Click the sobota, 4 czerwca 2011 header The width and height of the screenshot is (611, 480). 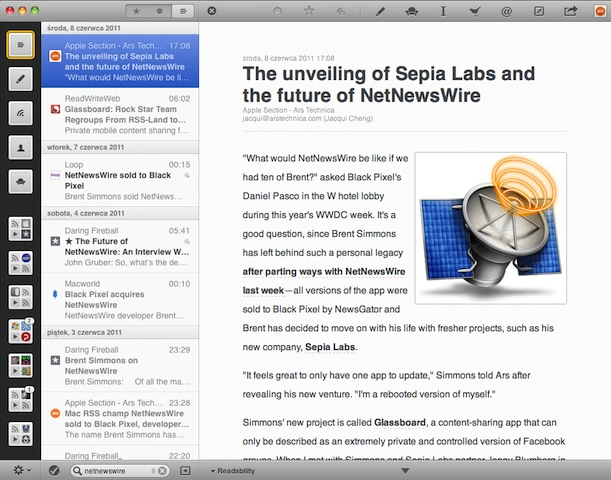[x=120, y=213]
